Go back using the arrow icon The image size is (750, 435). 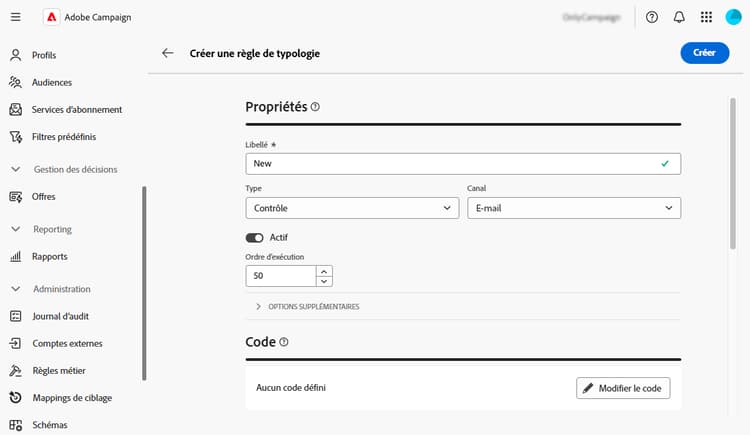tap(167, 53)
